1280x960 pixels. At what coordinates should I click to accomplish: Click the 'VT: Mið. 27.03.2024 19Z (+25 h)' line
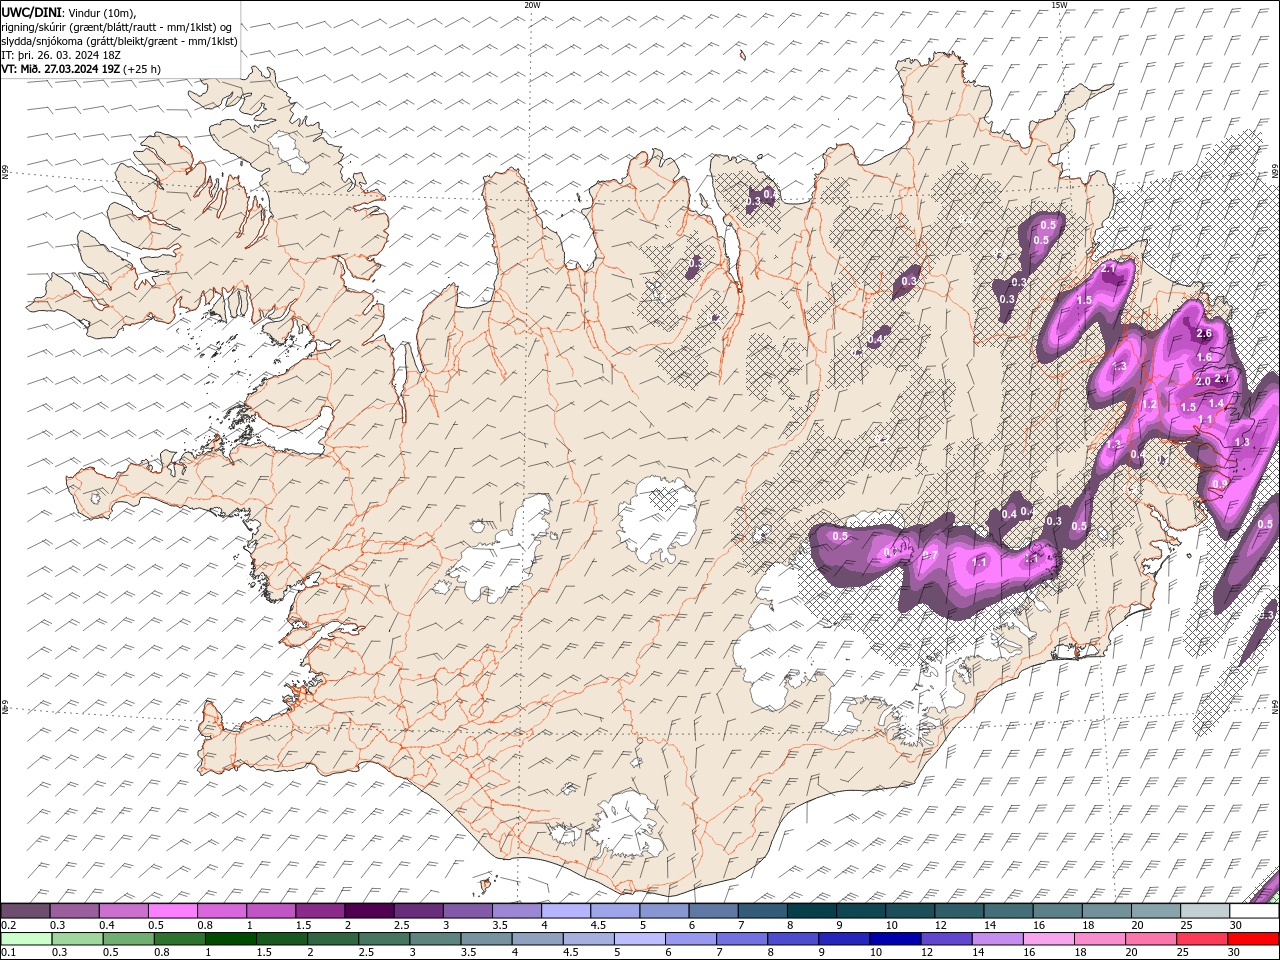coord(81,69)
